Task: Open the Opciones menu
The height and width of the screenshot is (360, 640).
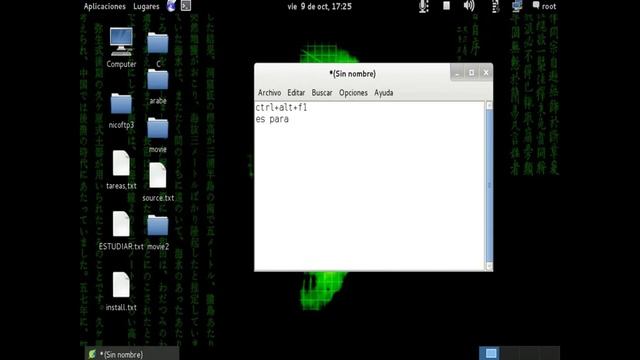Action: [353, 93]
